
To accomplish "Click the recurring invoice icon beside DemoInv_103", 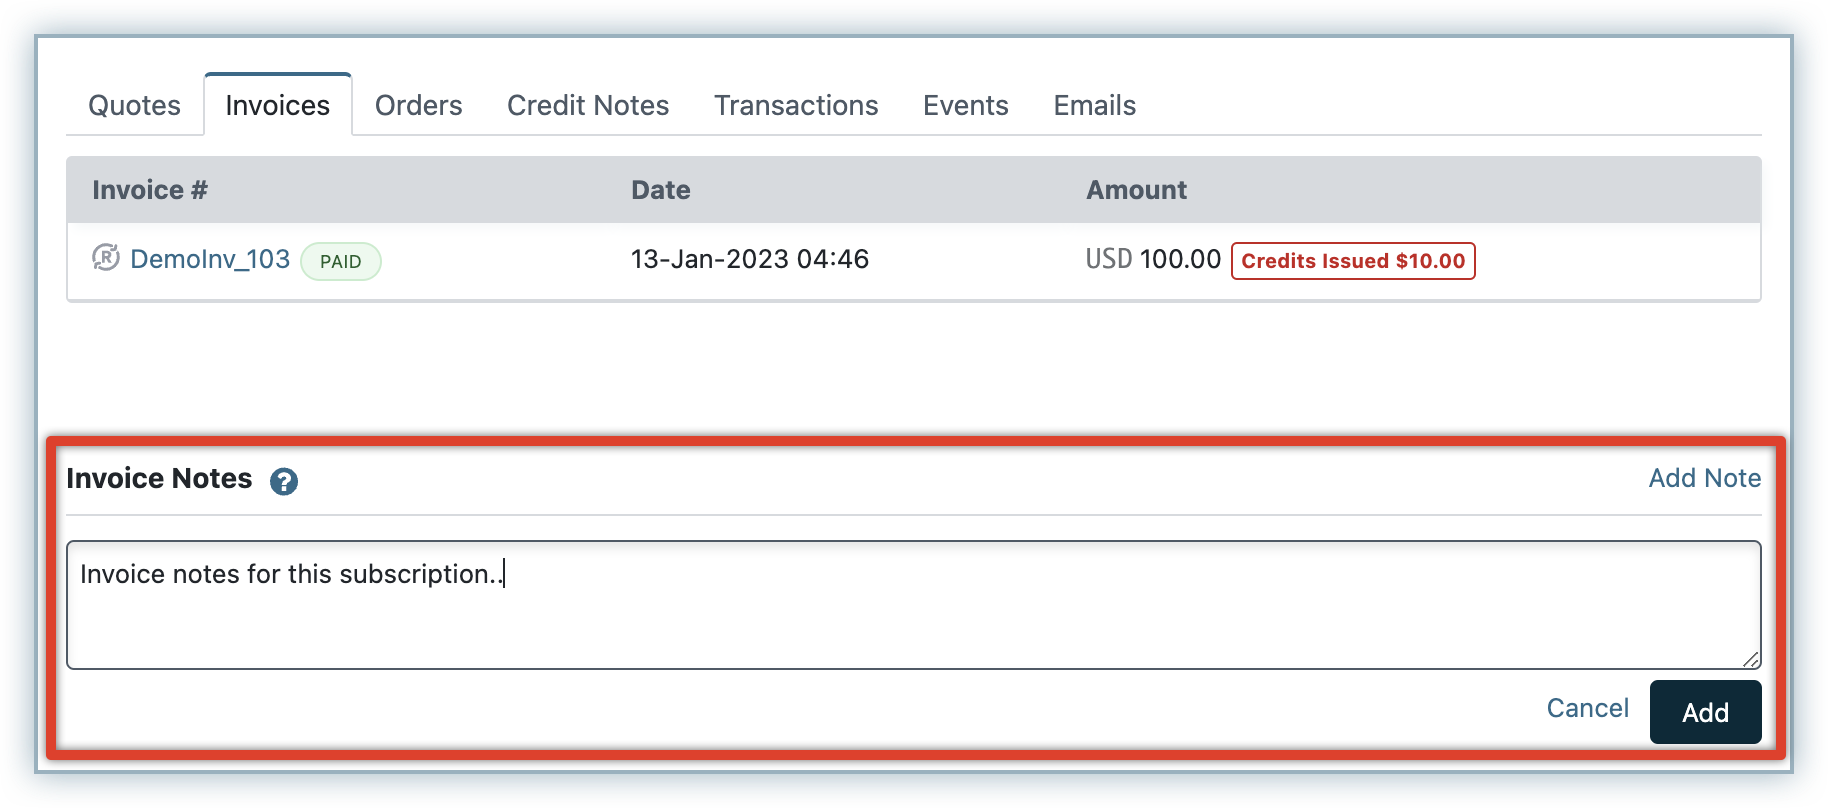I will coord(106,258).
